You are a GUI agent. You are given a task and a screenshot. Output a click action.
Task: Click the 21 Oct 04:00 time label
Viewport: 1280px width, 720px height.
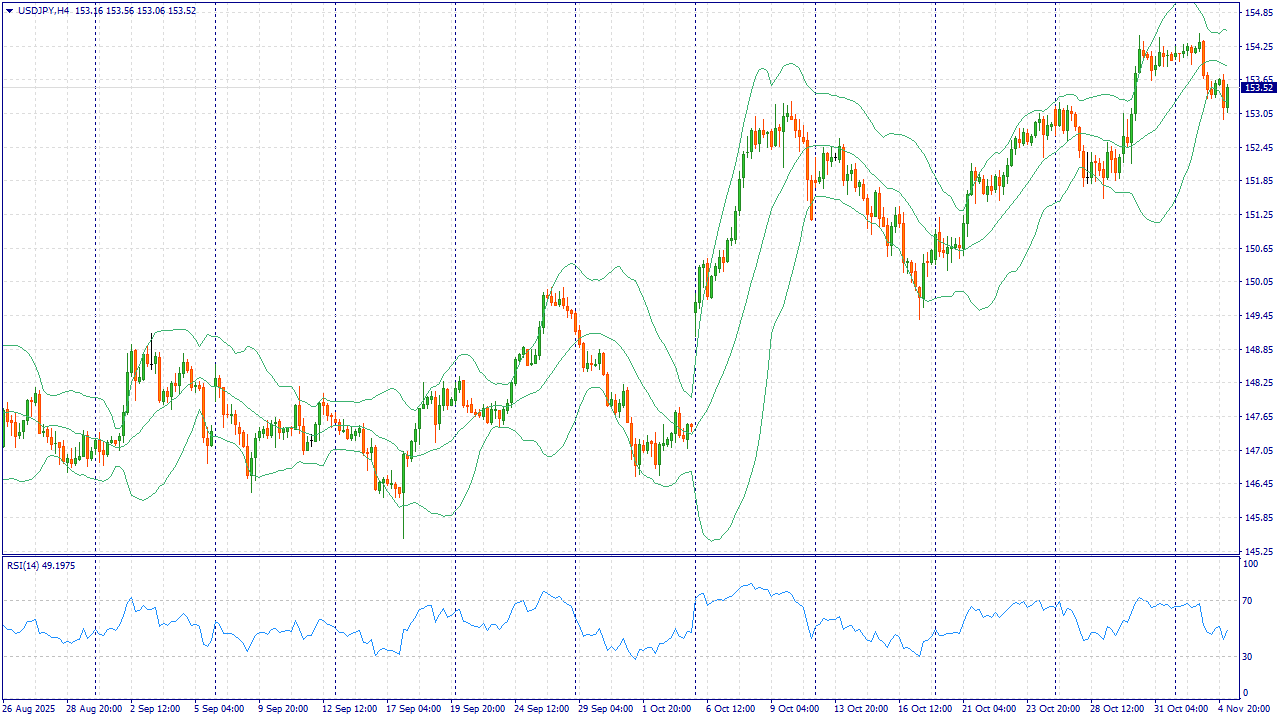987,709
